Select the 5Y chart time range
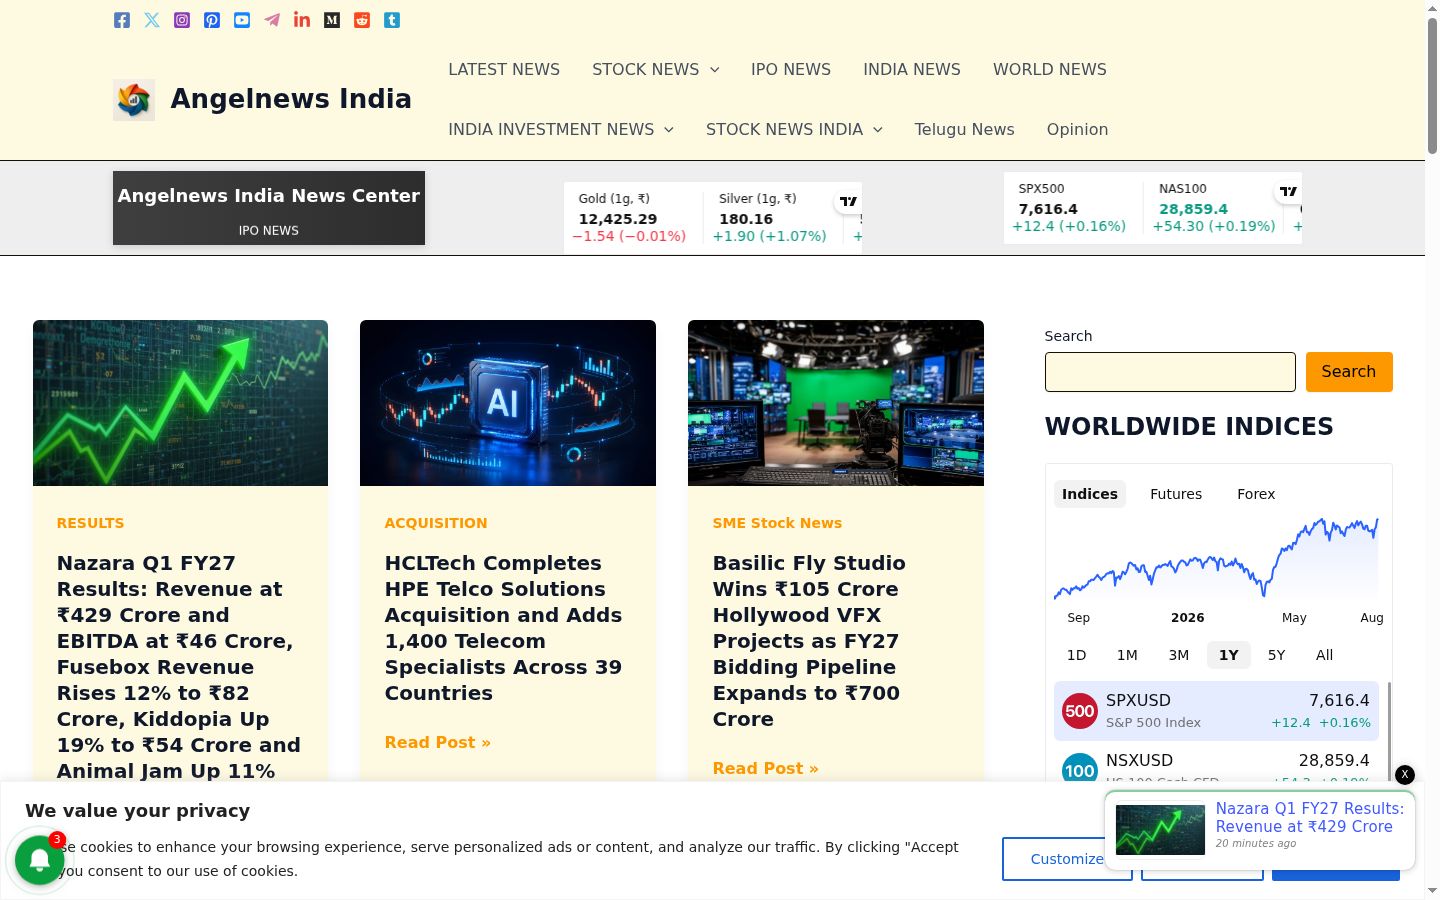This screenshot has height=900, width=1440. 1276,655
